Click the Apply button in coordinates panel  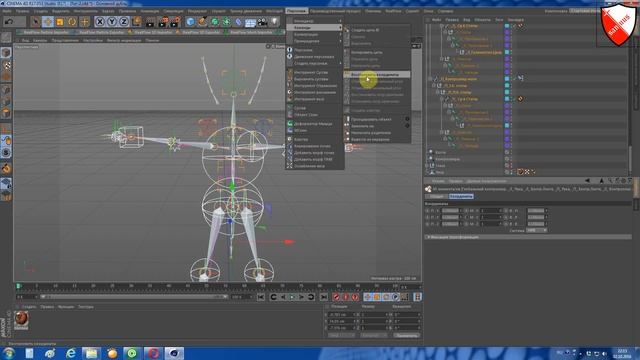(x=407, y=335)
